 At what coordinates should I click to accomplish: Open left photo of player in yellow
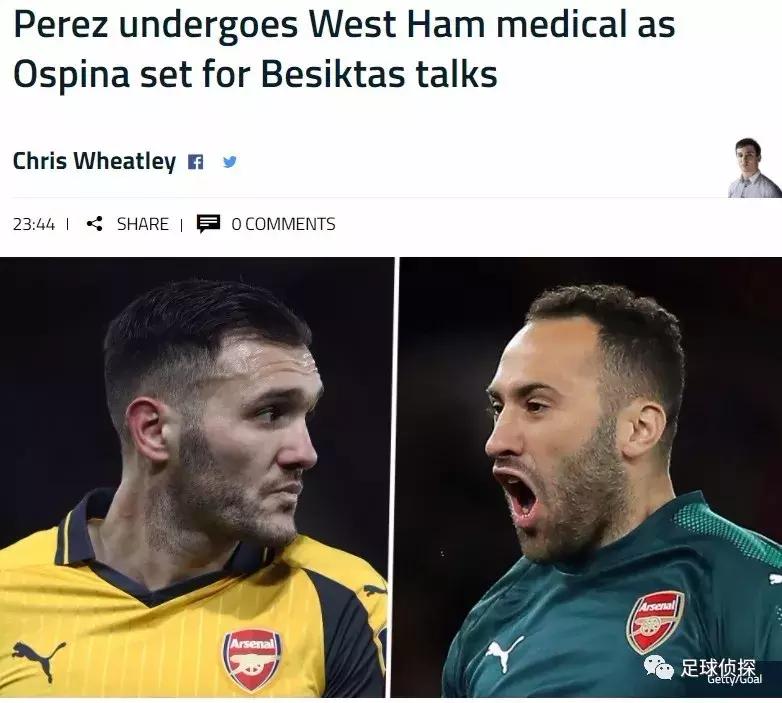pos(195,450)
